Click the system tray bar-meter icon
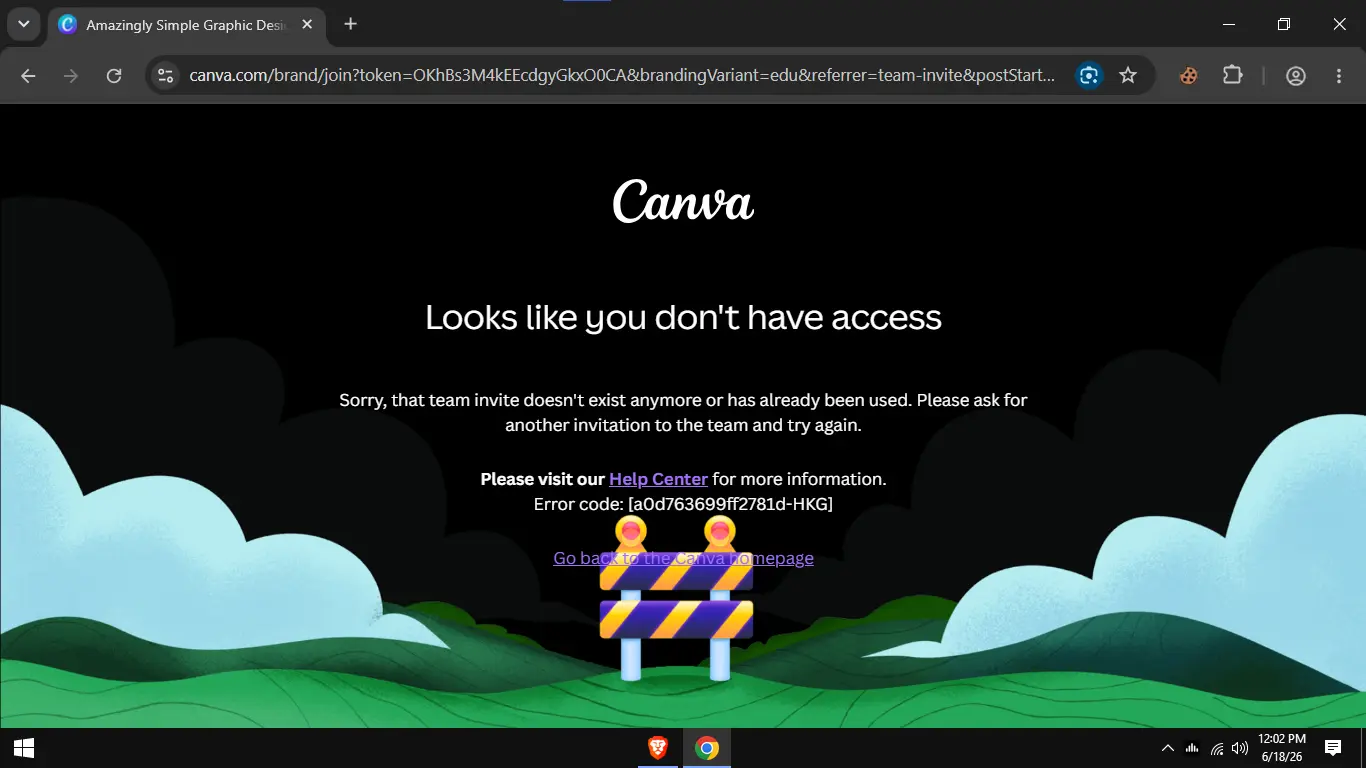This screenshot has width=1366, height=768. [1192, 748]
